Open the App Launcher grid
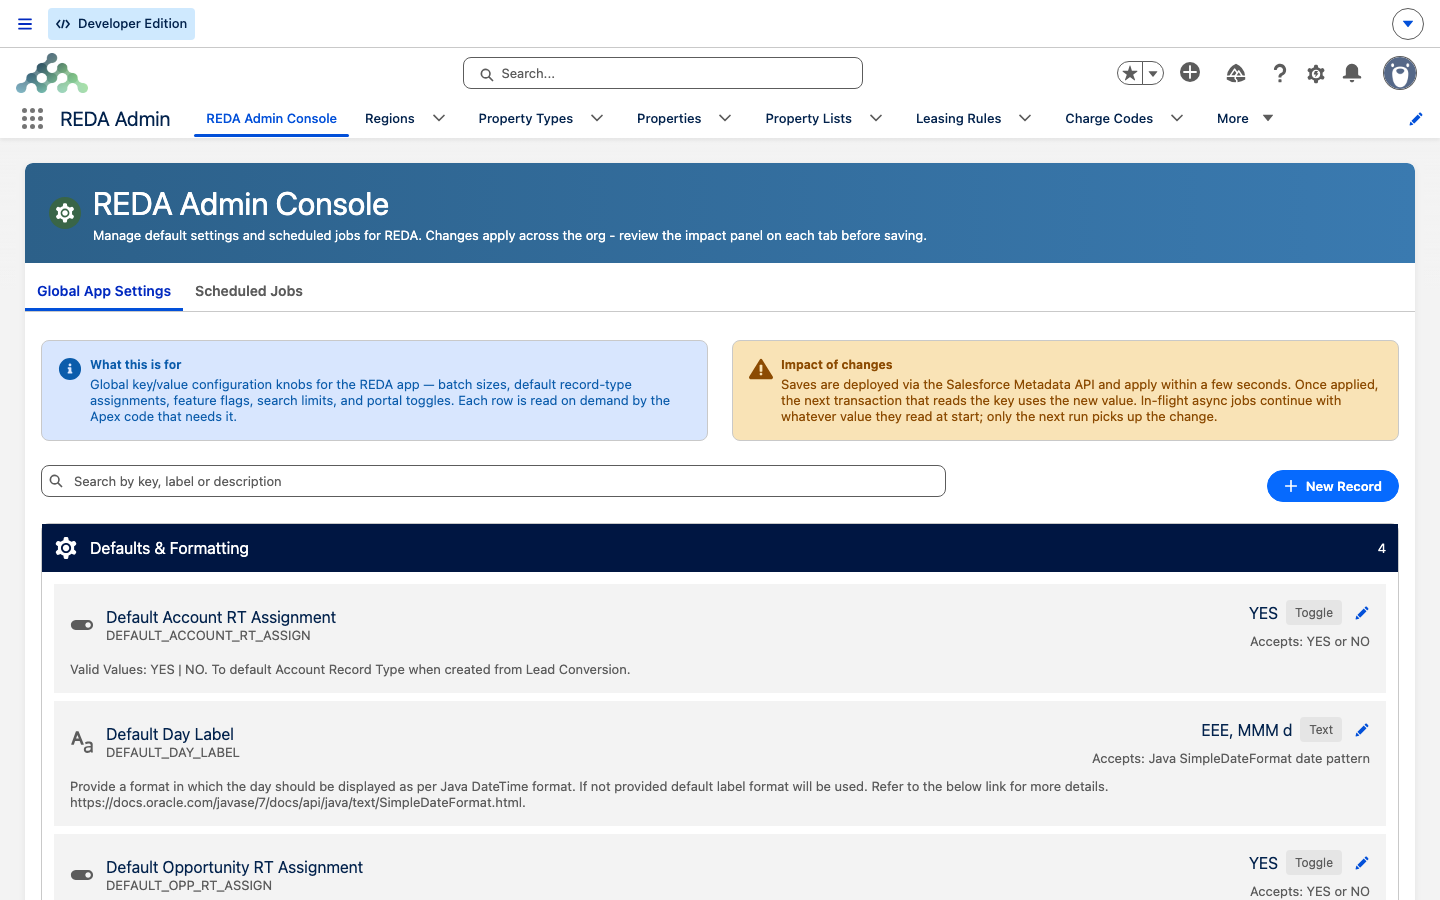 [32, 119]
